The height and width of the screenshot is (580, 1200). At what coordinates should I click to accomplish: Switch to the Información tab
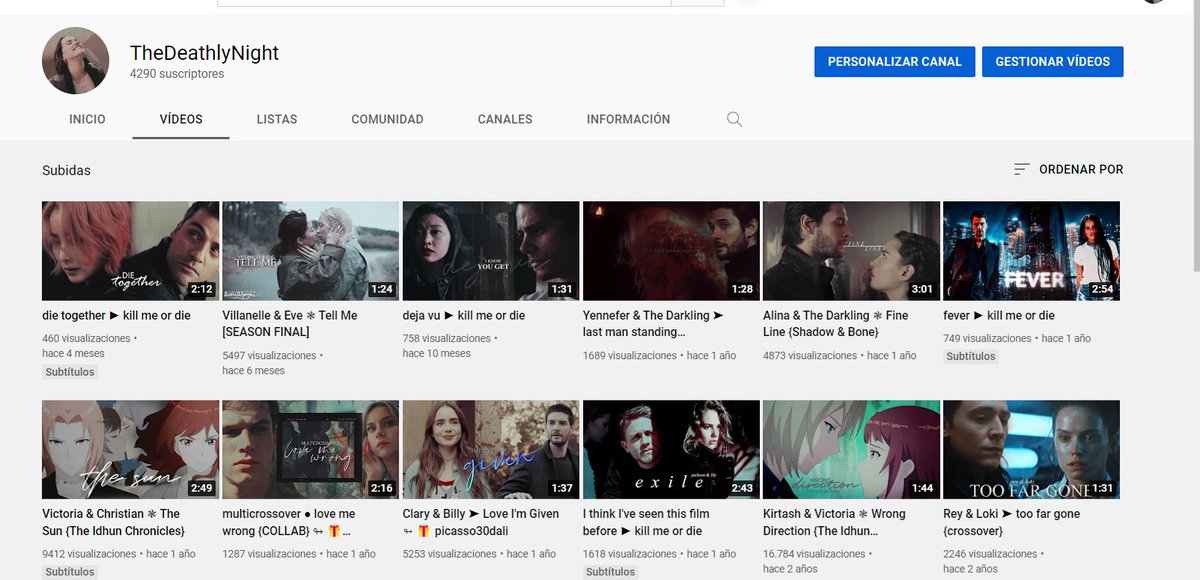[x=628, y=119]
